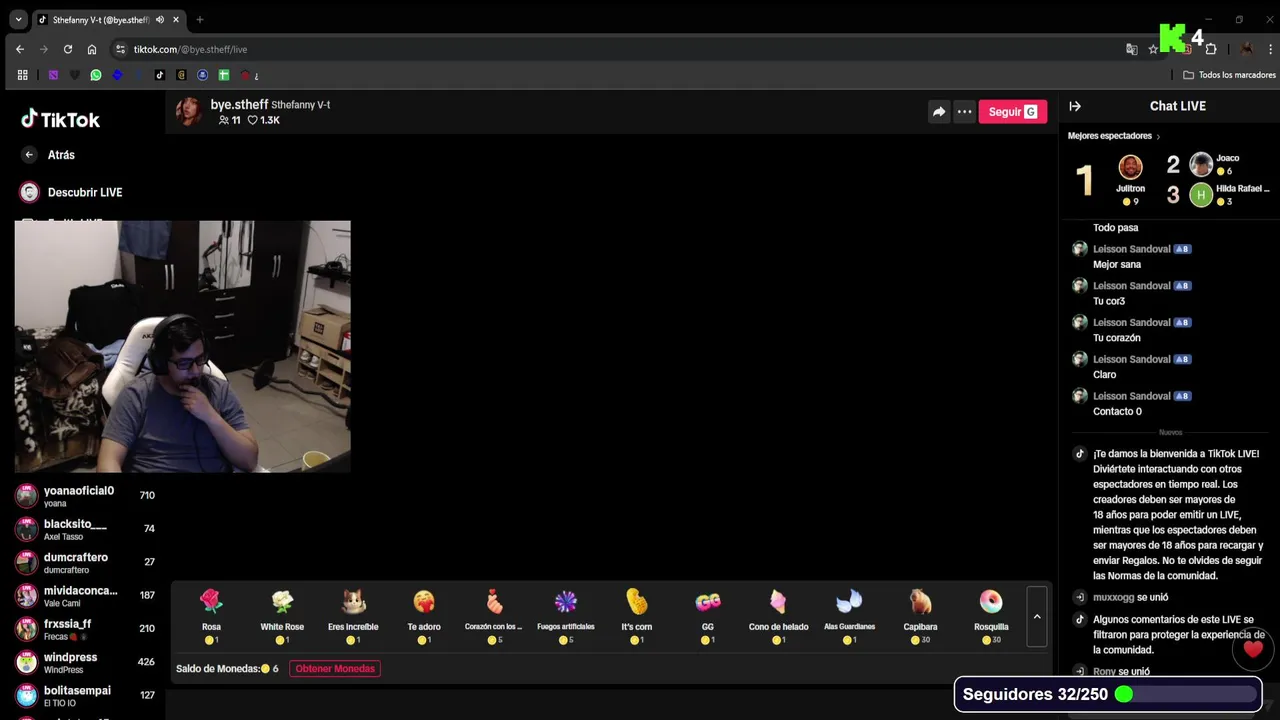Mute the tab via speaker icon

tap(160, 19)
